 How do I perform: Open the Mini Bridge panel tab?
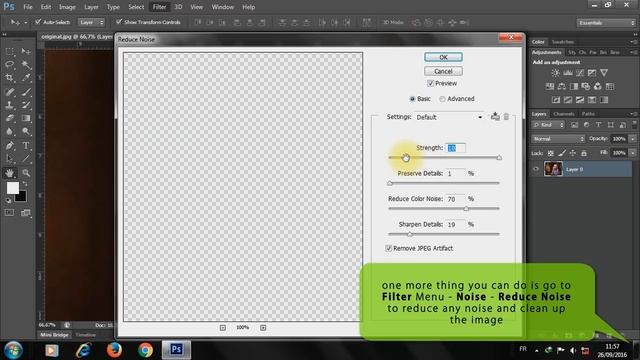(x=55, y=335)
